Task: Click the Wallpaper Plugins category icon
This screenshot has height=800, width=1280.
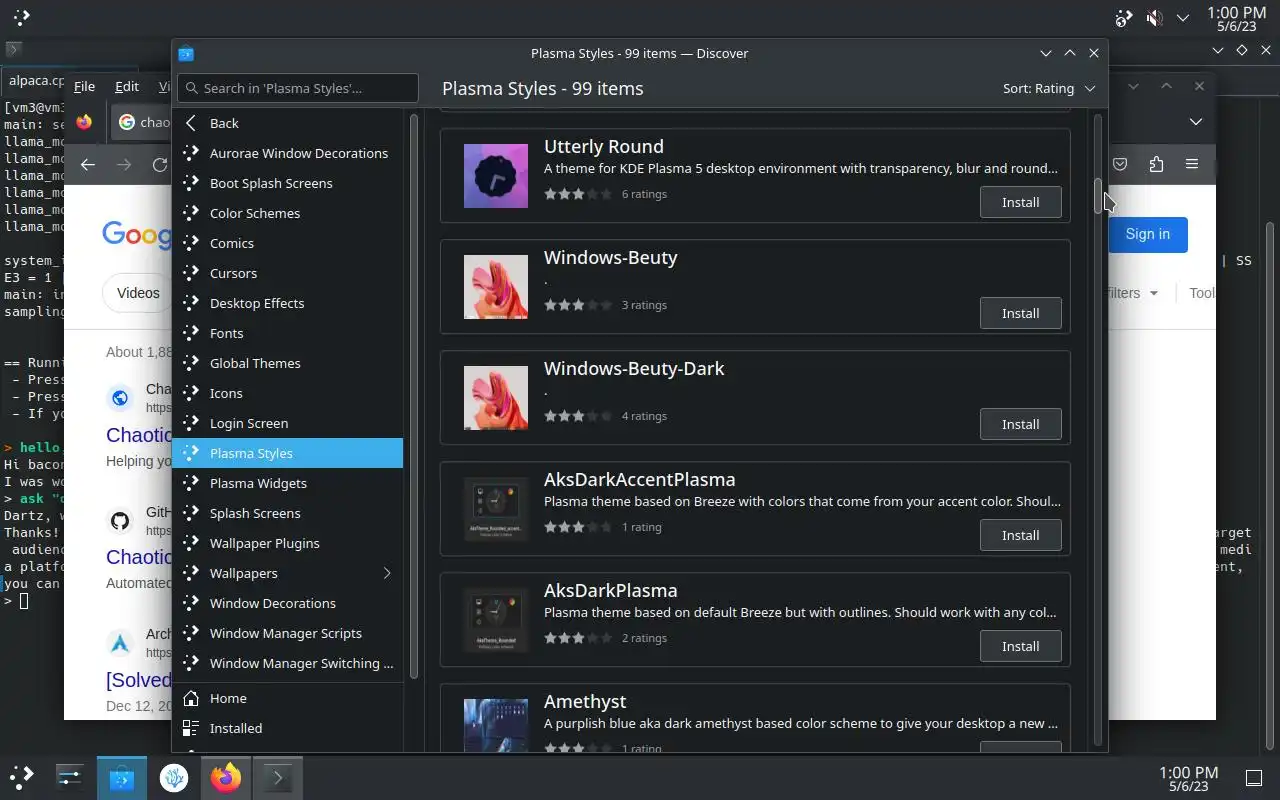Action: point(191,543)
